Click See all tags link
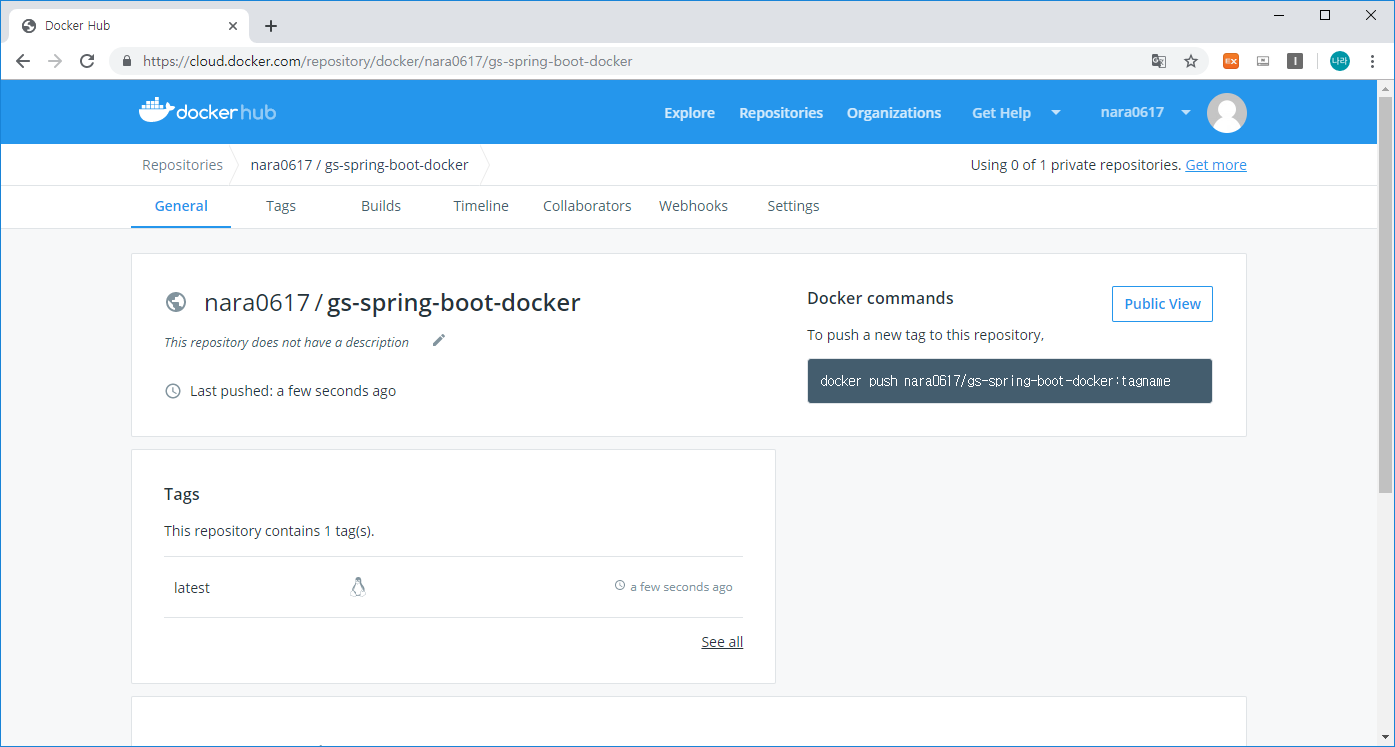 pyautogui.click(x=722, y=642)
